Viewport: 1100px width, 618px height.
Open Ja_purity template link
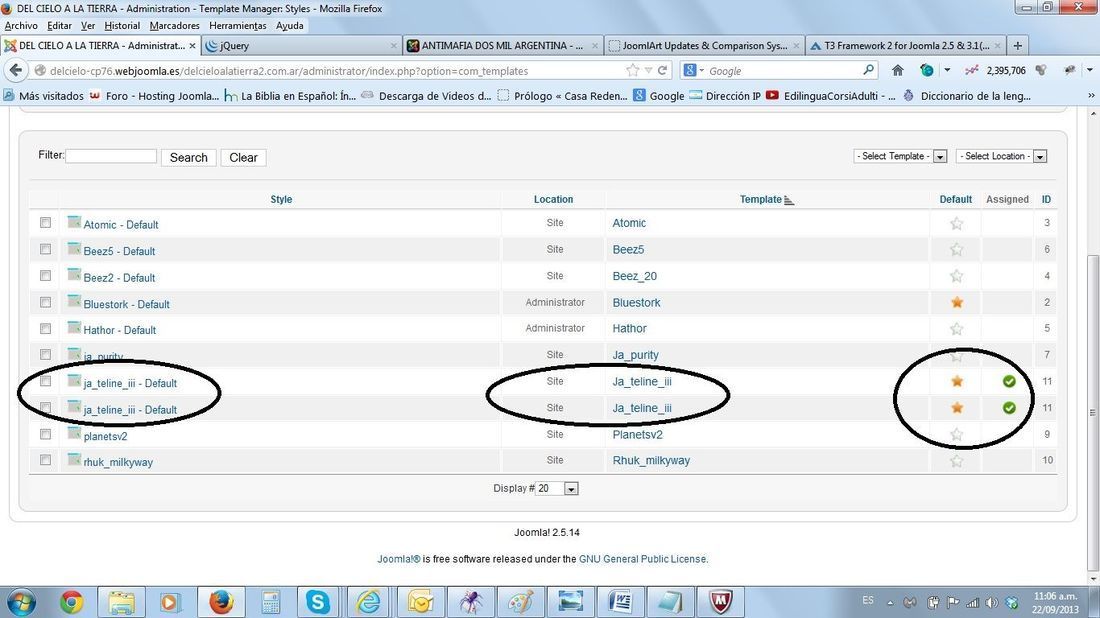636,355
